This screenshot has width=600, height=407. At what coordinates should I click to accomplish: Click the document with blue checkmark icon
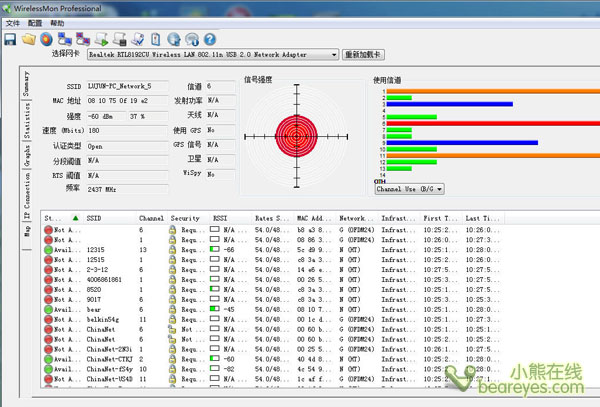[138, 39]
